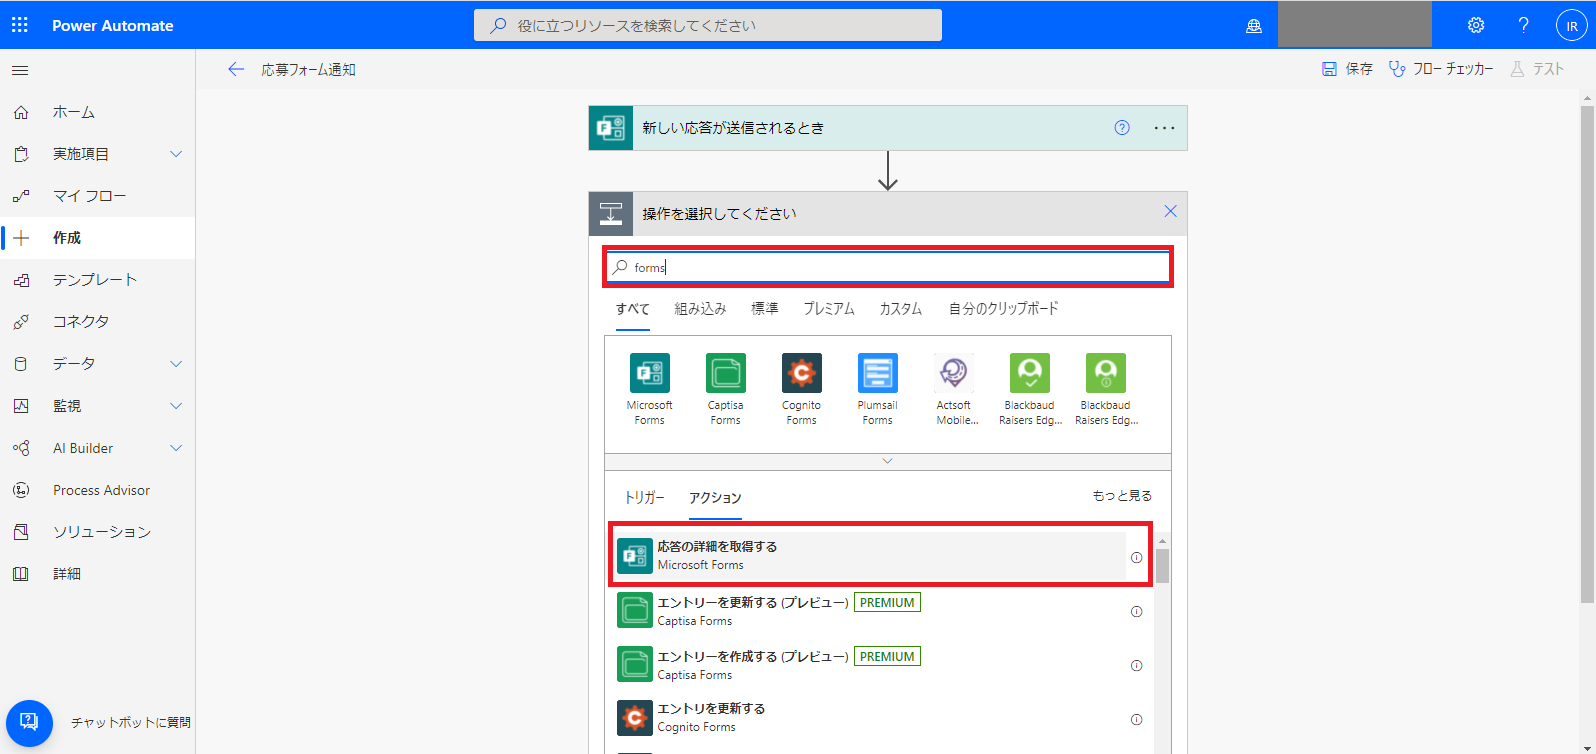This screenshot has width=1596, height=754.
Task: Click the Microsoft Forms trigger icon
Action: [x=611, y=128]
